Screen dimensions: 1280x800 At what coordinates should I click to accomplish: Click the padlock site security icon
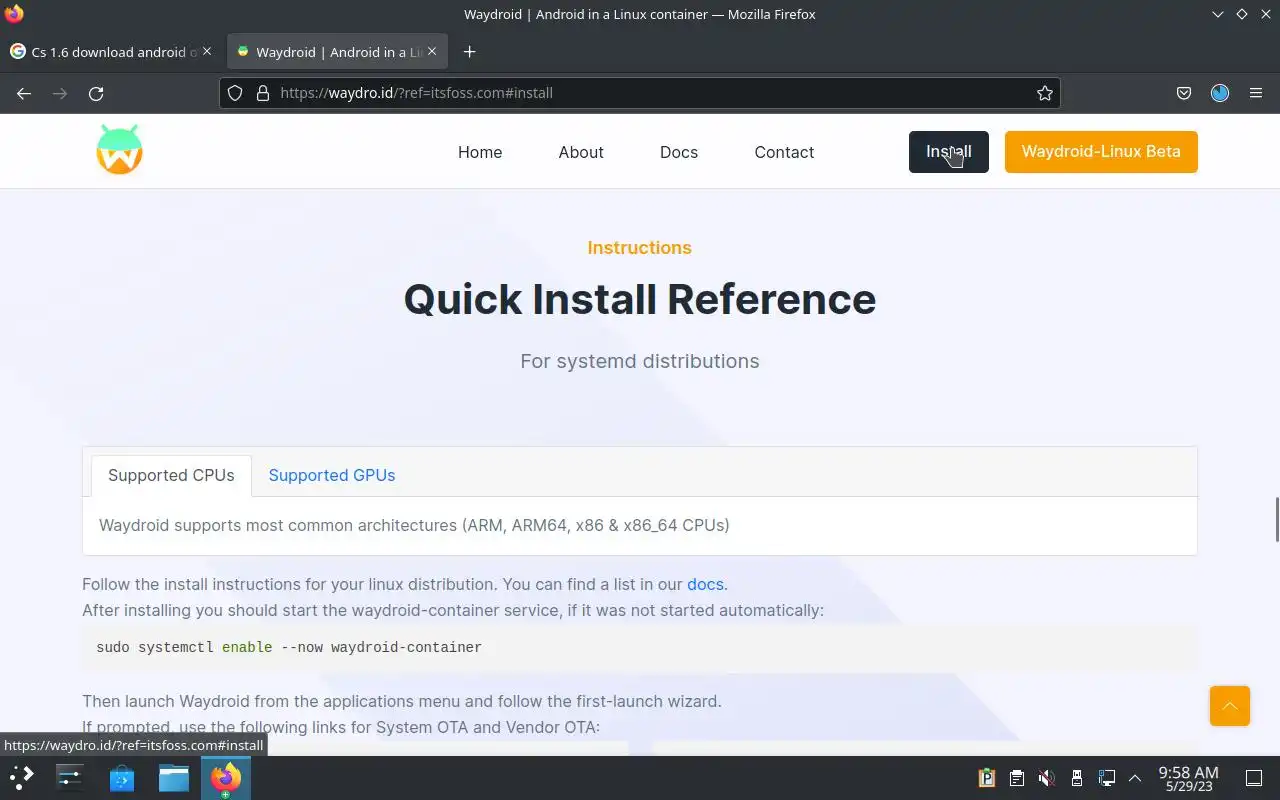click(263, 93)
